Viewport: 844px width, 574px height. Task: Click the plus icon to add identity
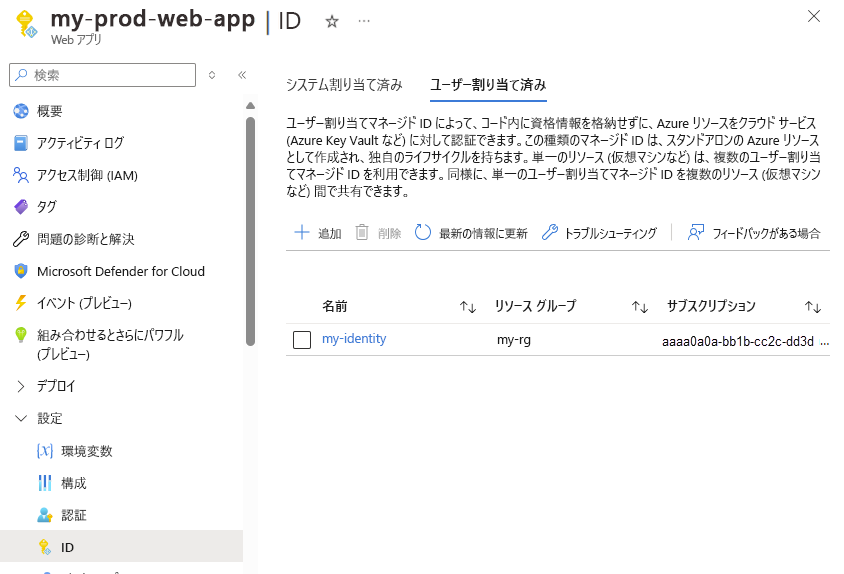[302, 233]
